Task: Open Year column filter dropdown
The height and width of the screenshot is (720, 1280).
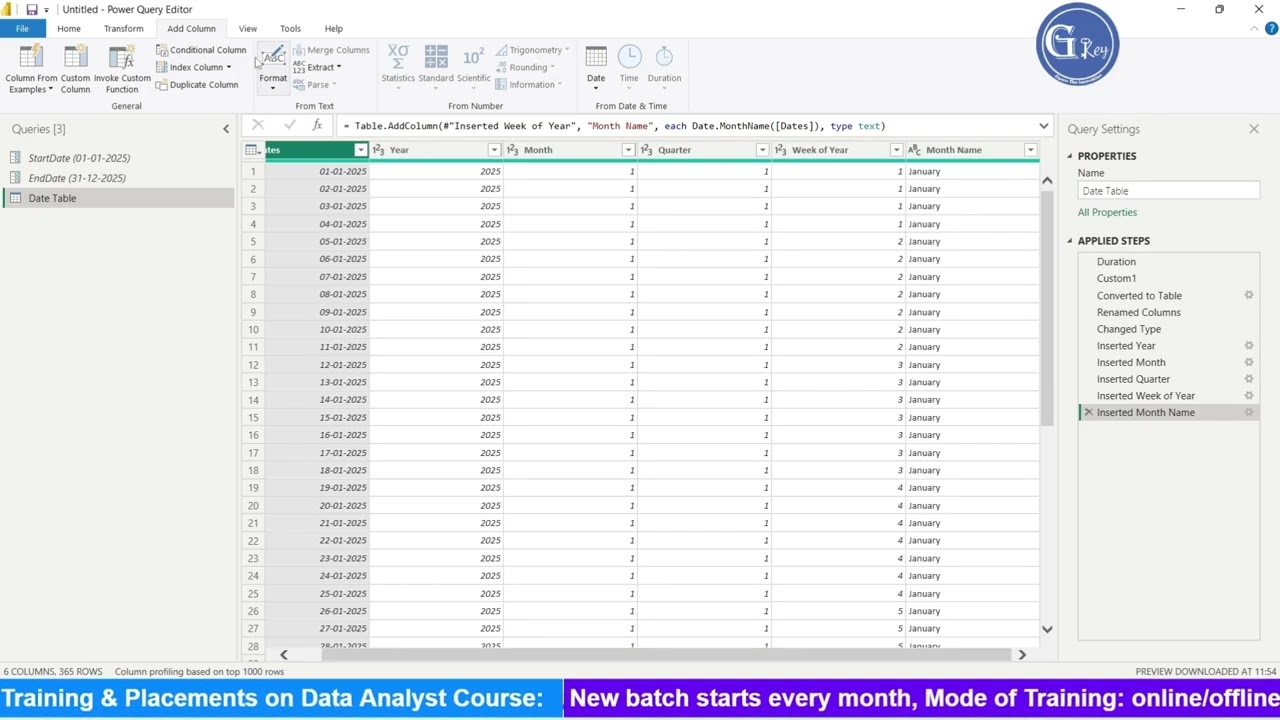Action: [x=494, y=150]
